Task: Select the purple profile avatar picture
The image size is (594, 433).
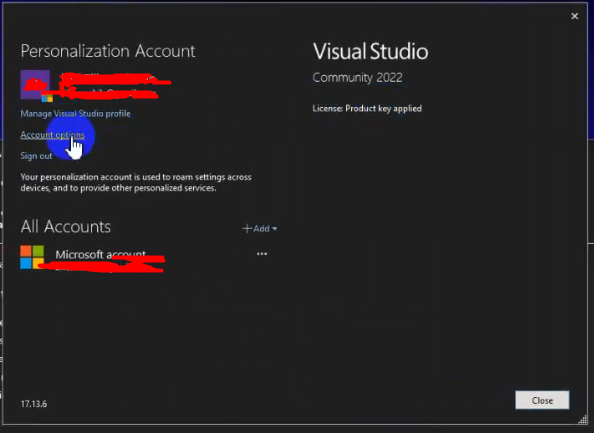Action: tap(35, 84)
